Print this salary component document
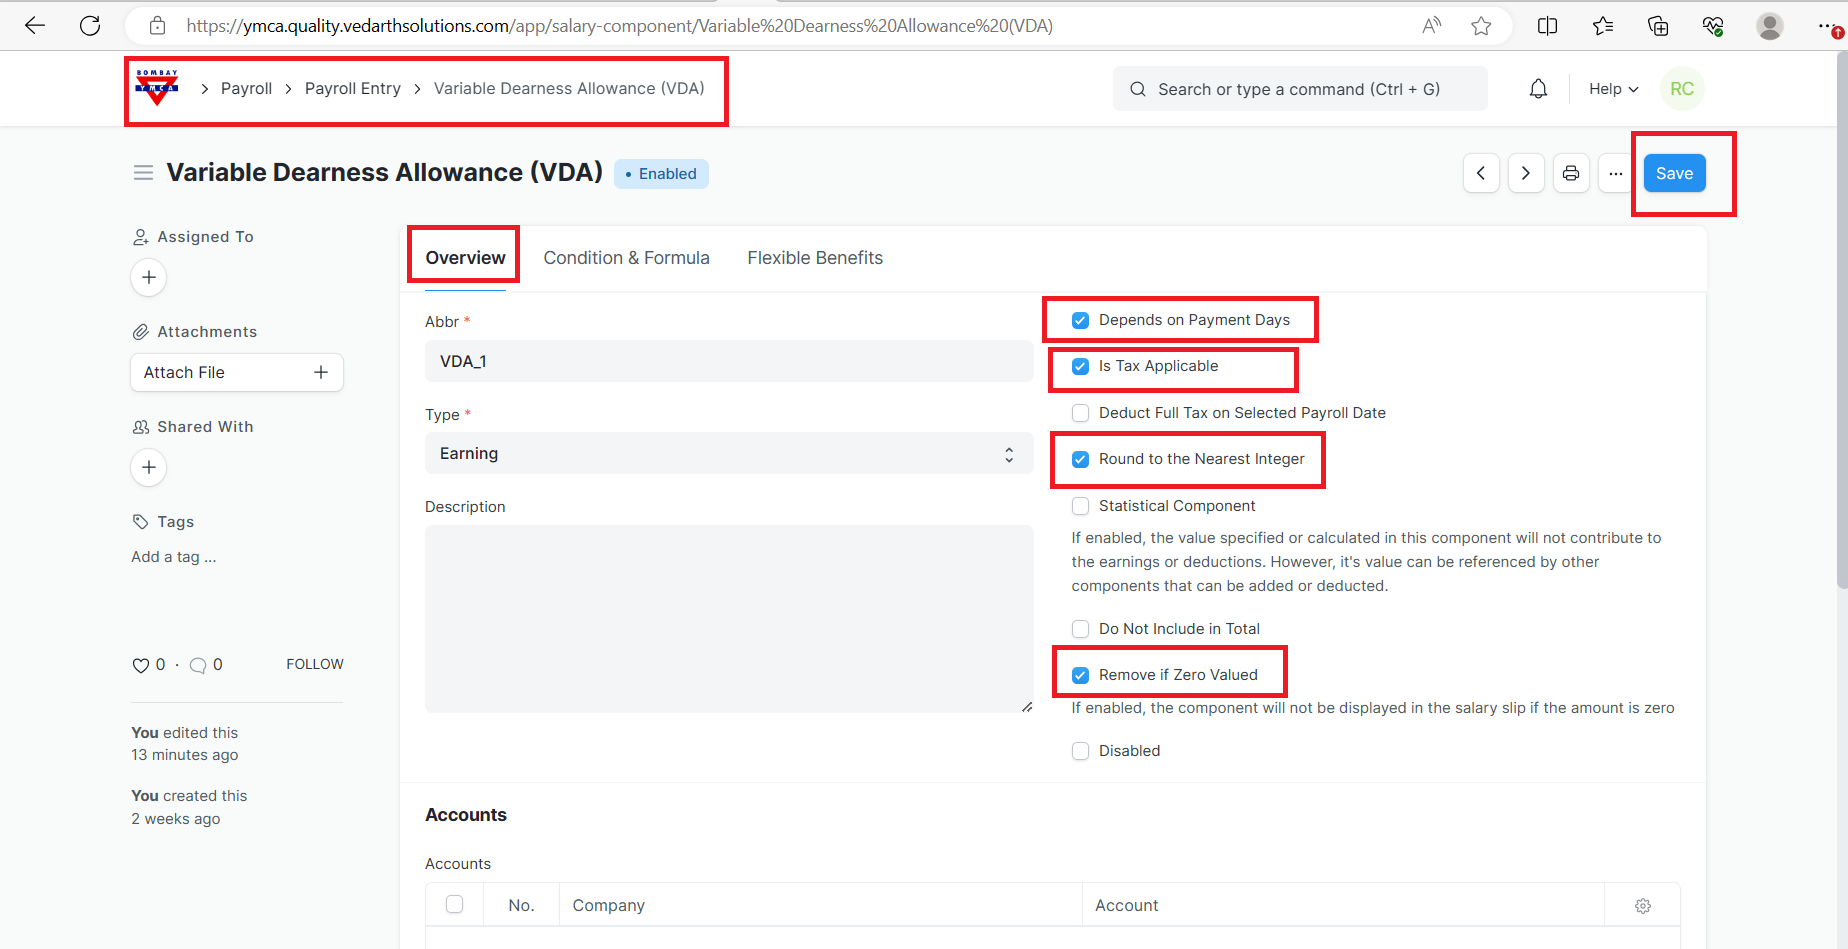This screenshot has height=949, width=1848. click(1571, 173)
